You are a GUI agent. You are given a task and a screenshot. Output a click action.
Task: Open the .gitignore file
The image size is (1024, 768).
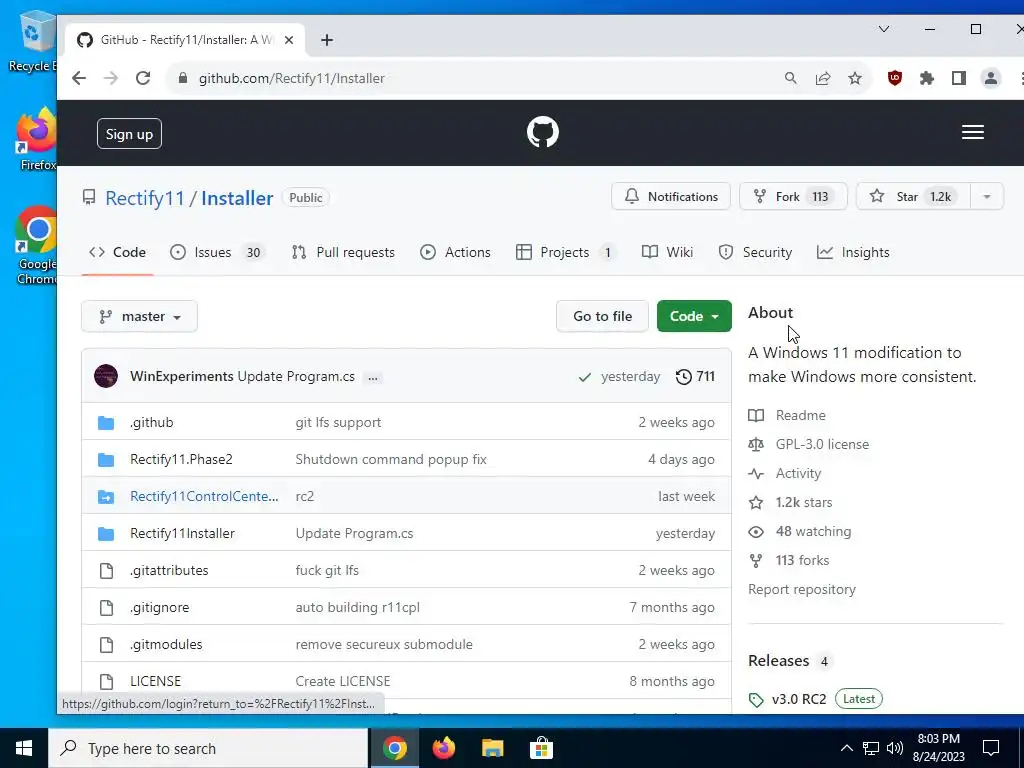pos(159,607)
